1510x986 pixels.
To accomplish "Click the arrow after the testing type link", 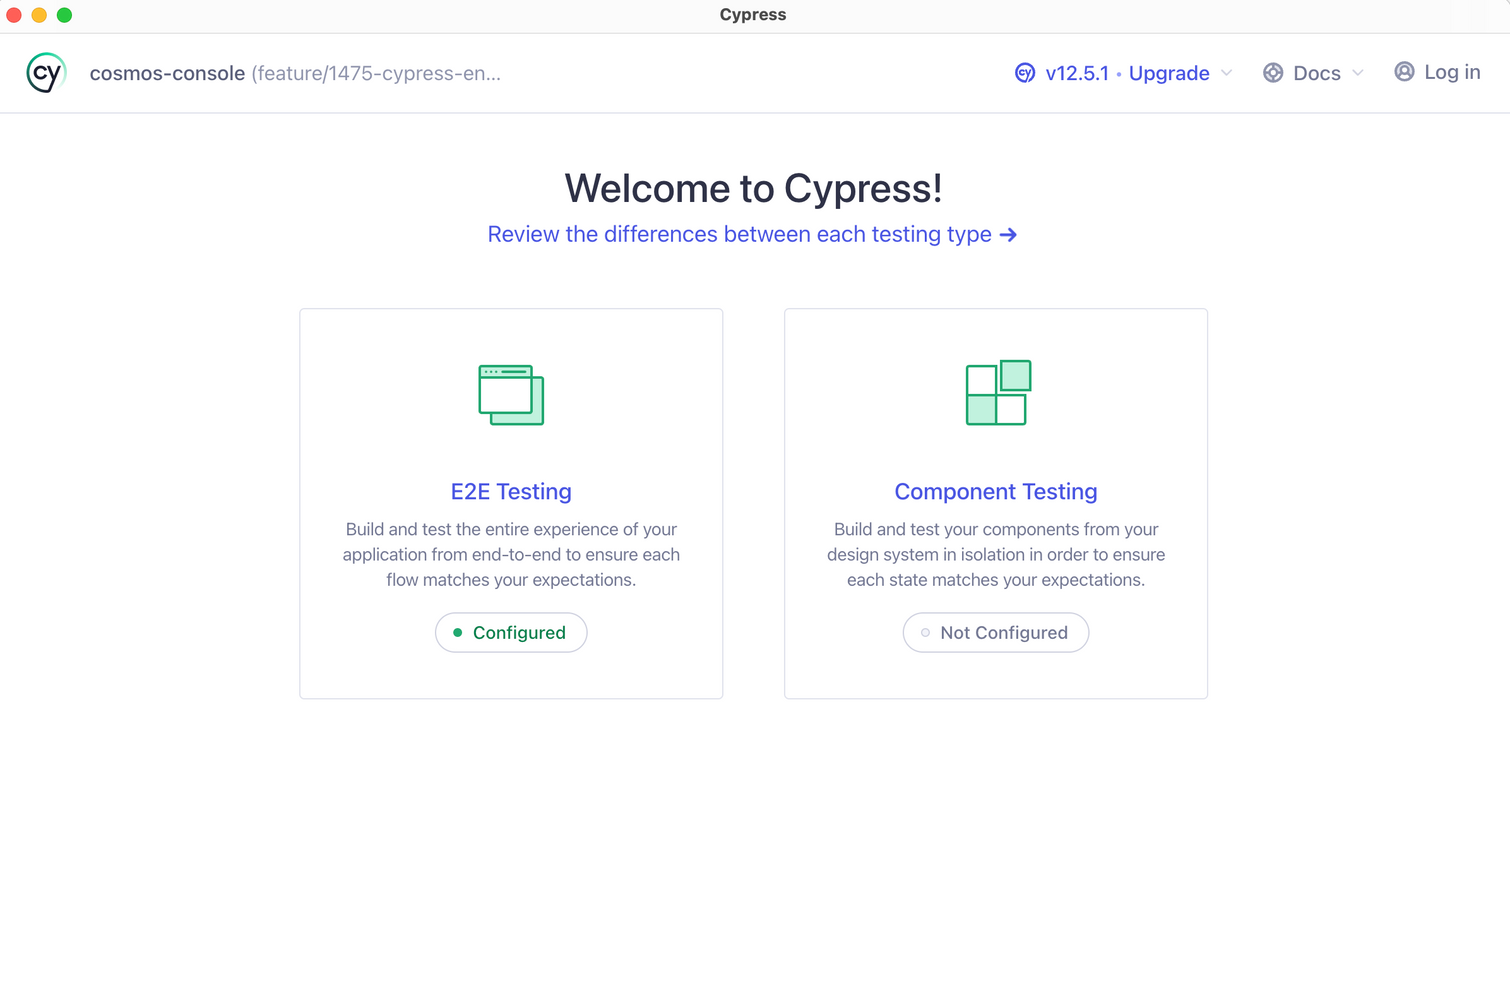I will (x=1008, y=234).
